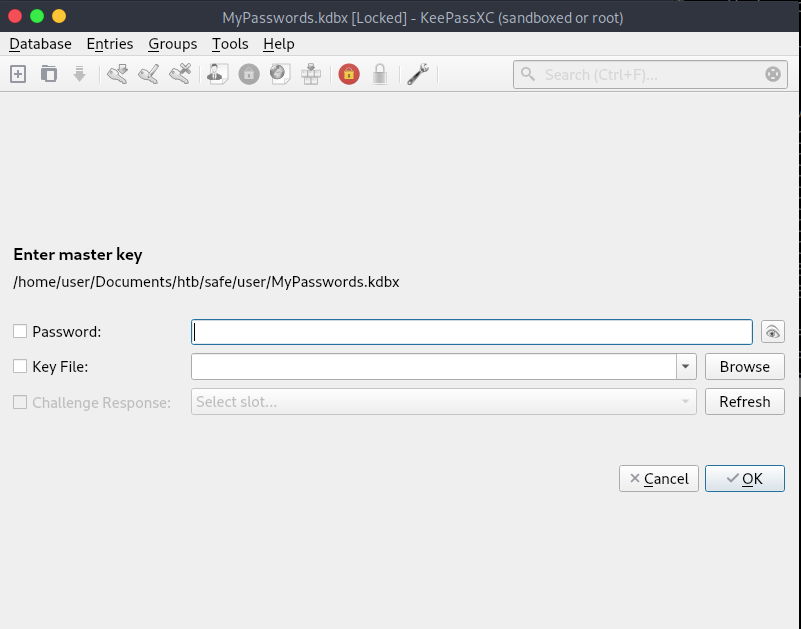Click the Open URL globe icon
The width and height of the screenshot is (801, 629).
[280, 74]
